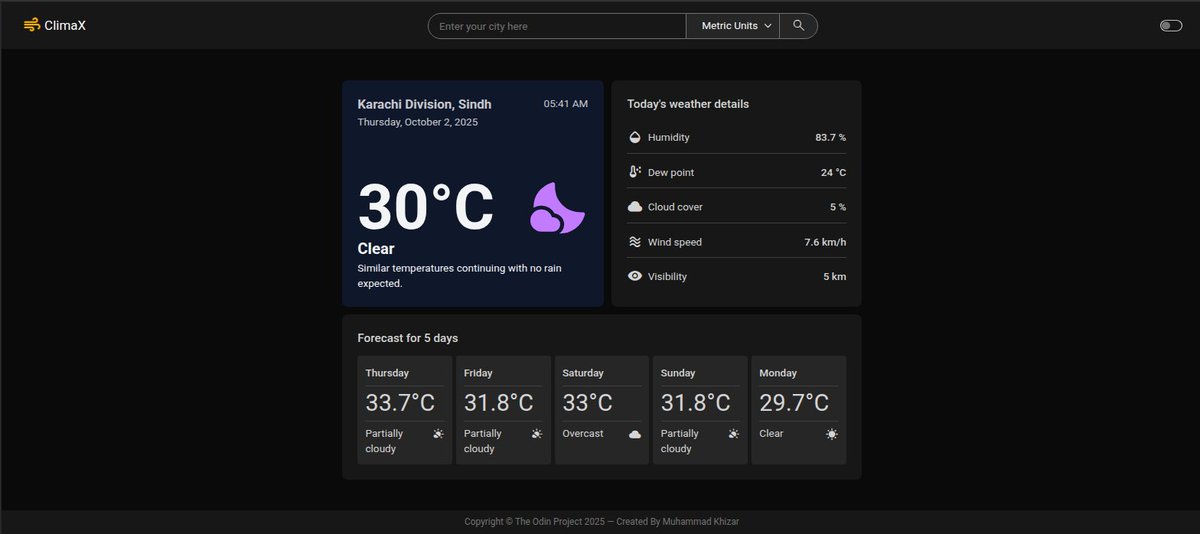Click the purple moon weather icon
The width and height of the screenshot is (1200, 534).
click(558, 208)
